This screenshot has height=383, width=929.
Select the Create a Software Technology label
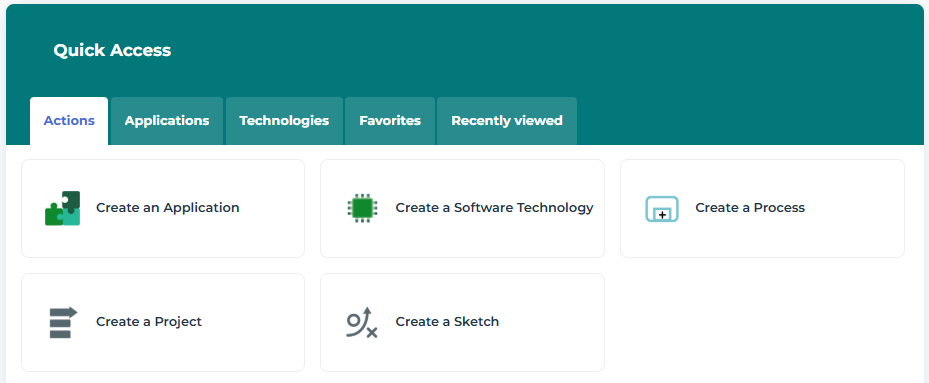click(494, 208)
